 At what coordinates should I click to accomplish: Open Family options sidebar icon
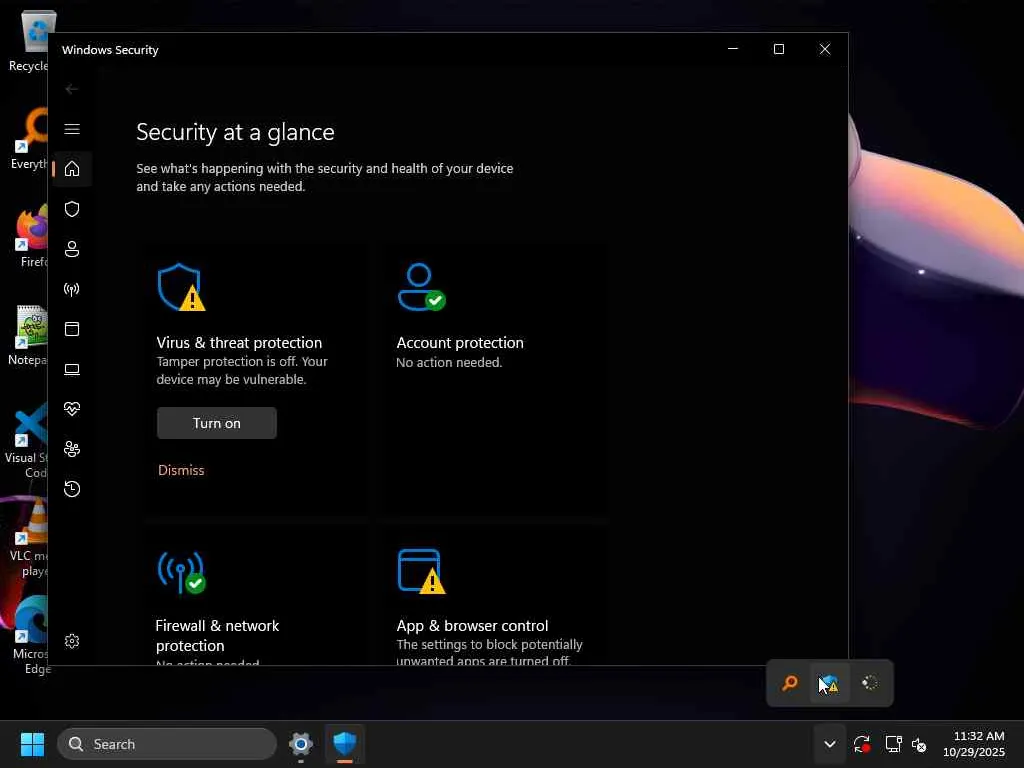coord(72,449)
